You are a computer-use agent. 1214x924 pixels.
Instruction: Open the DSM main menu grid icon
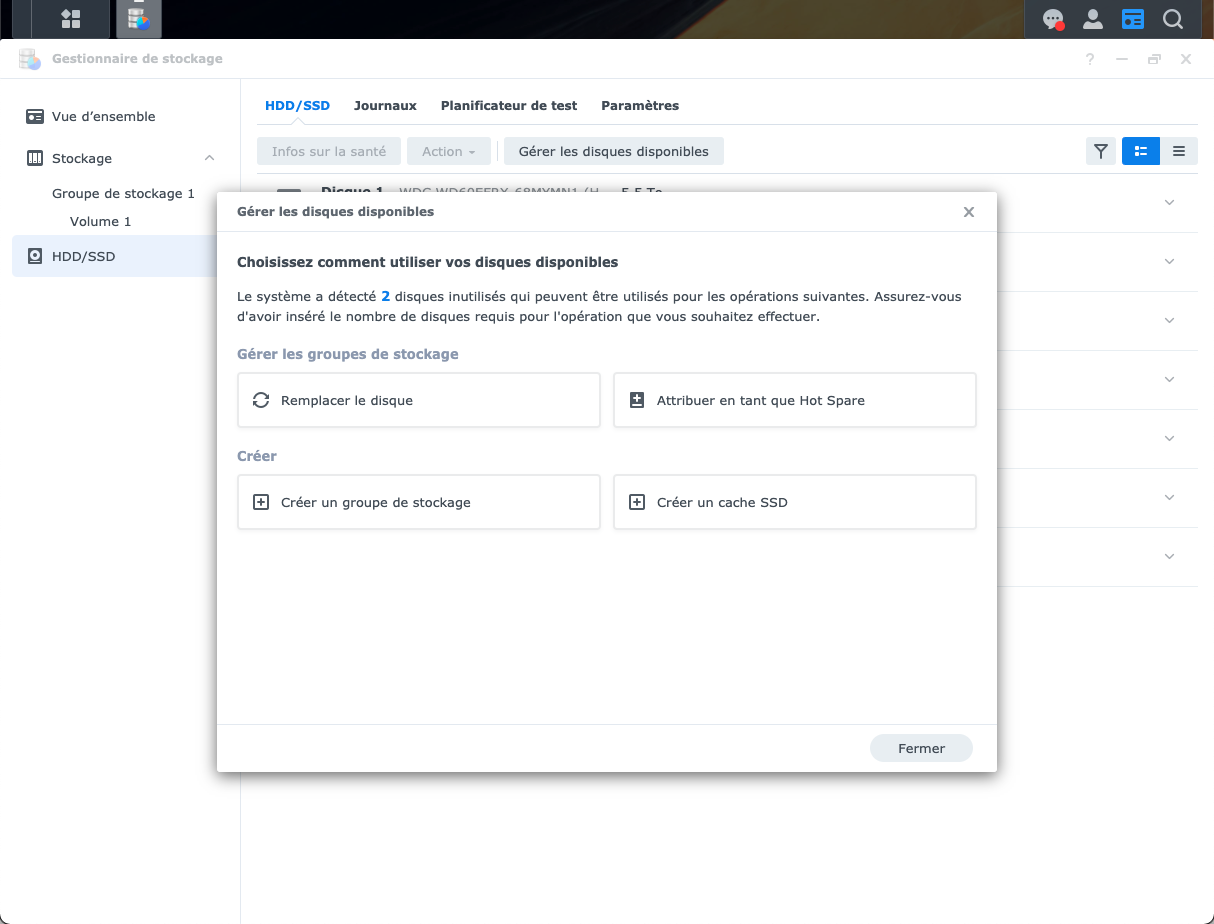[x=70, y=19]
